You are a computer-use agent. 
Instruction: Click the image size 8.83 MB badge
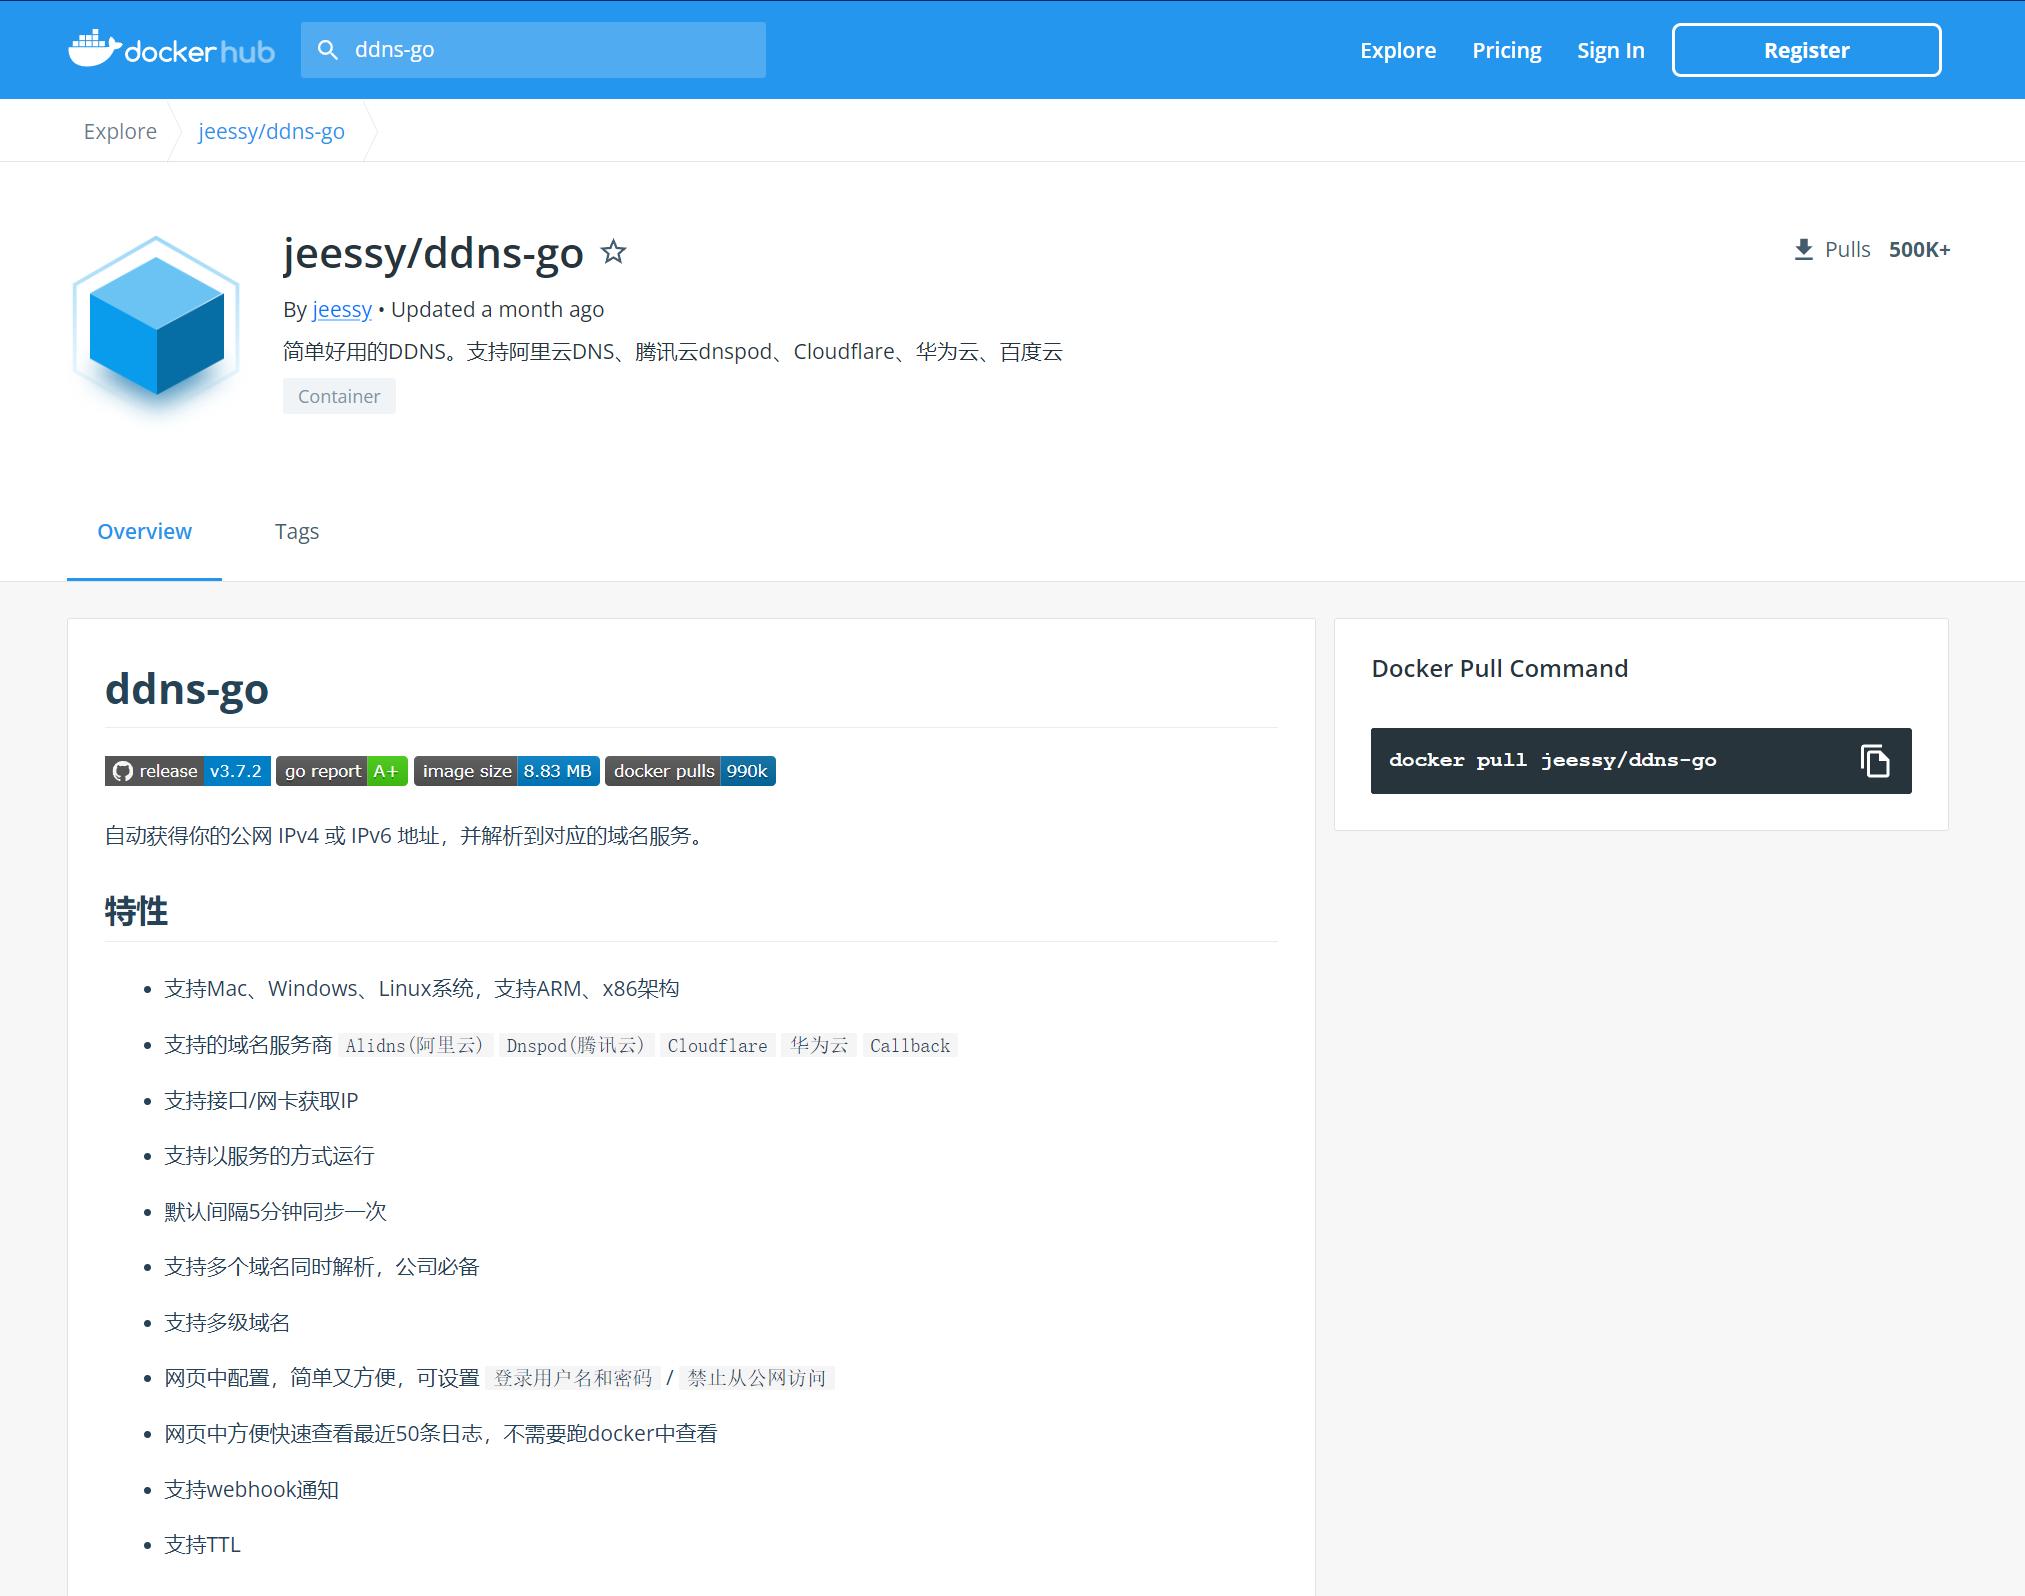pyautogui.click(x=506, y=770)
